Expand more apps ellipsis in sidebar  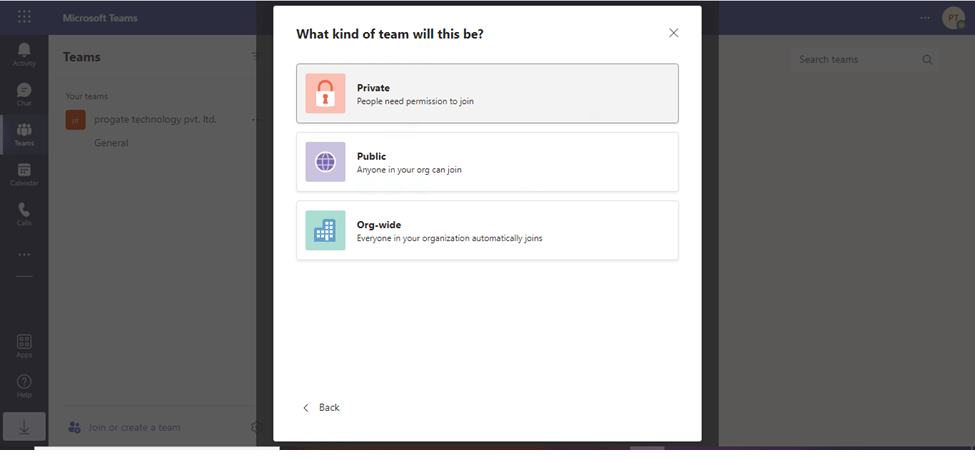[x=24, y=254]
